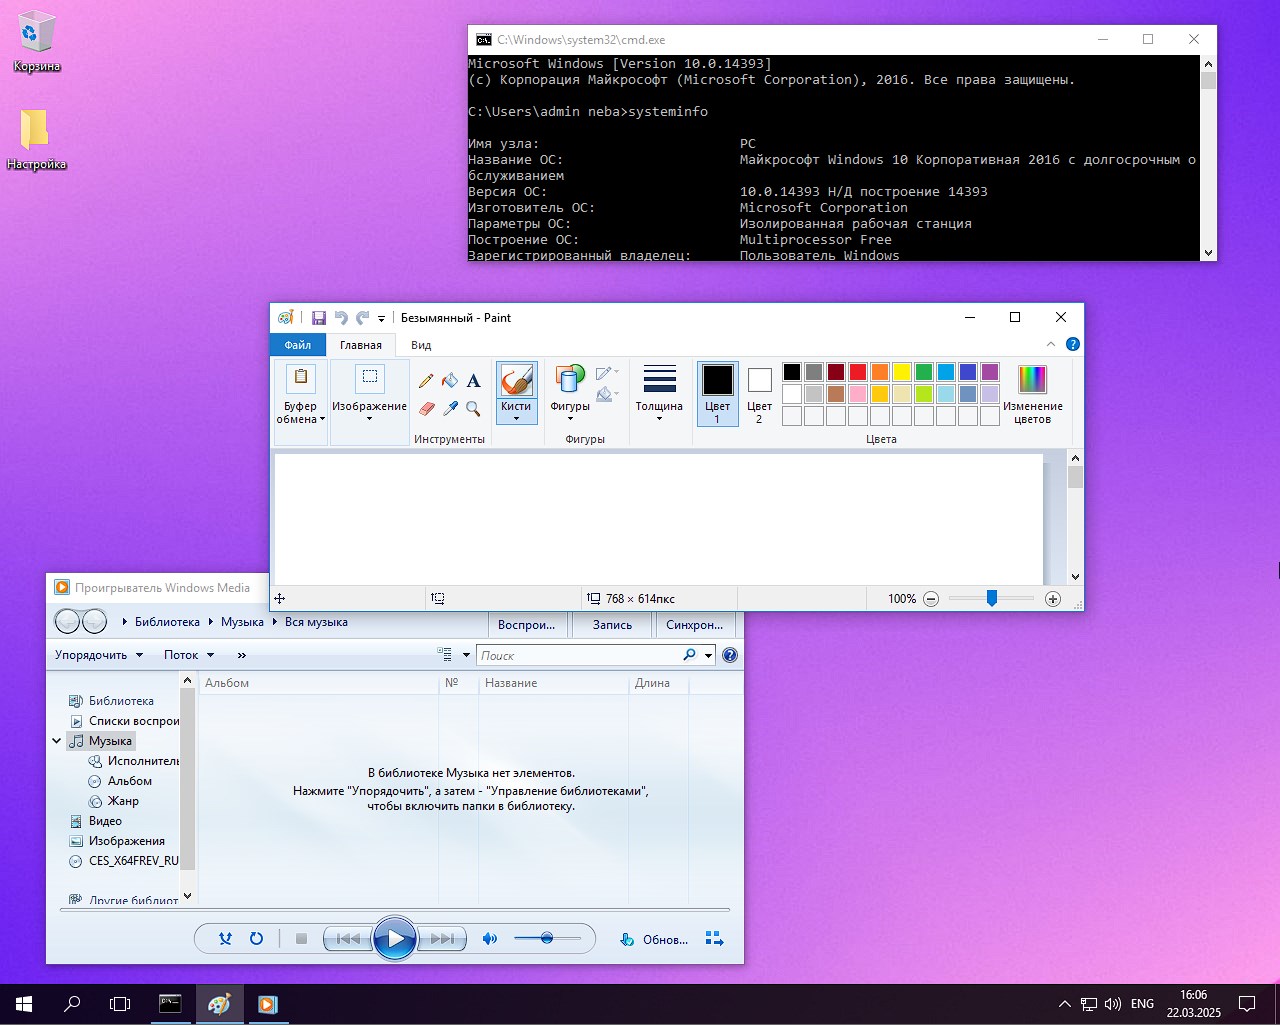Select the Color picker eyedropper tool
Image resolution: width=1280 pixels, height=1025 pixels.
(x=450, y=409)
